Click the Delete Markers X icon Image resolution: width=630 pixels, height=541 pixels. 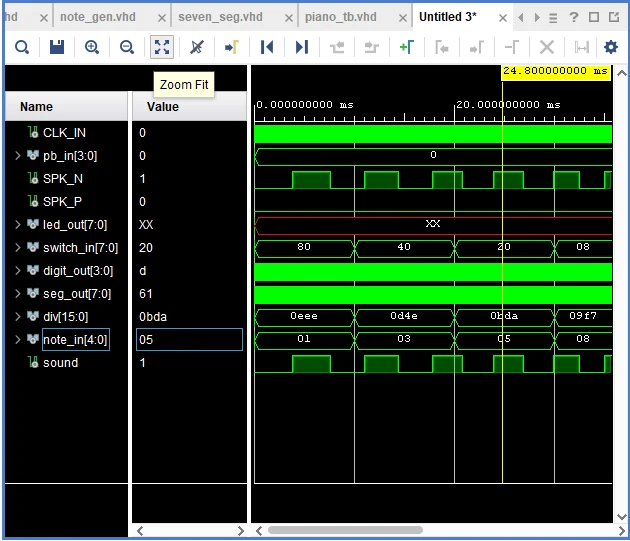click(546, 47)
